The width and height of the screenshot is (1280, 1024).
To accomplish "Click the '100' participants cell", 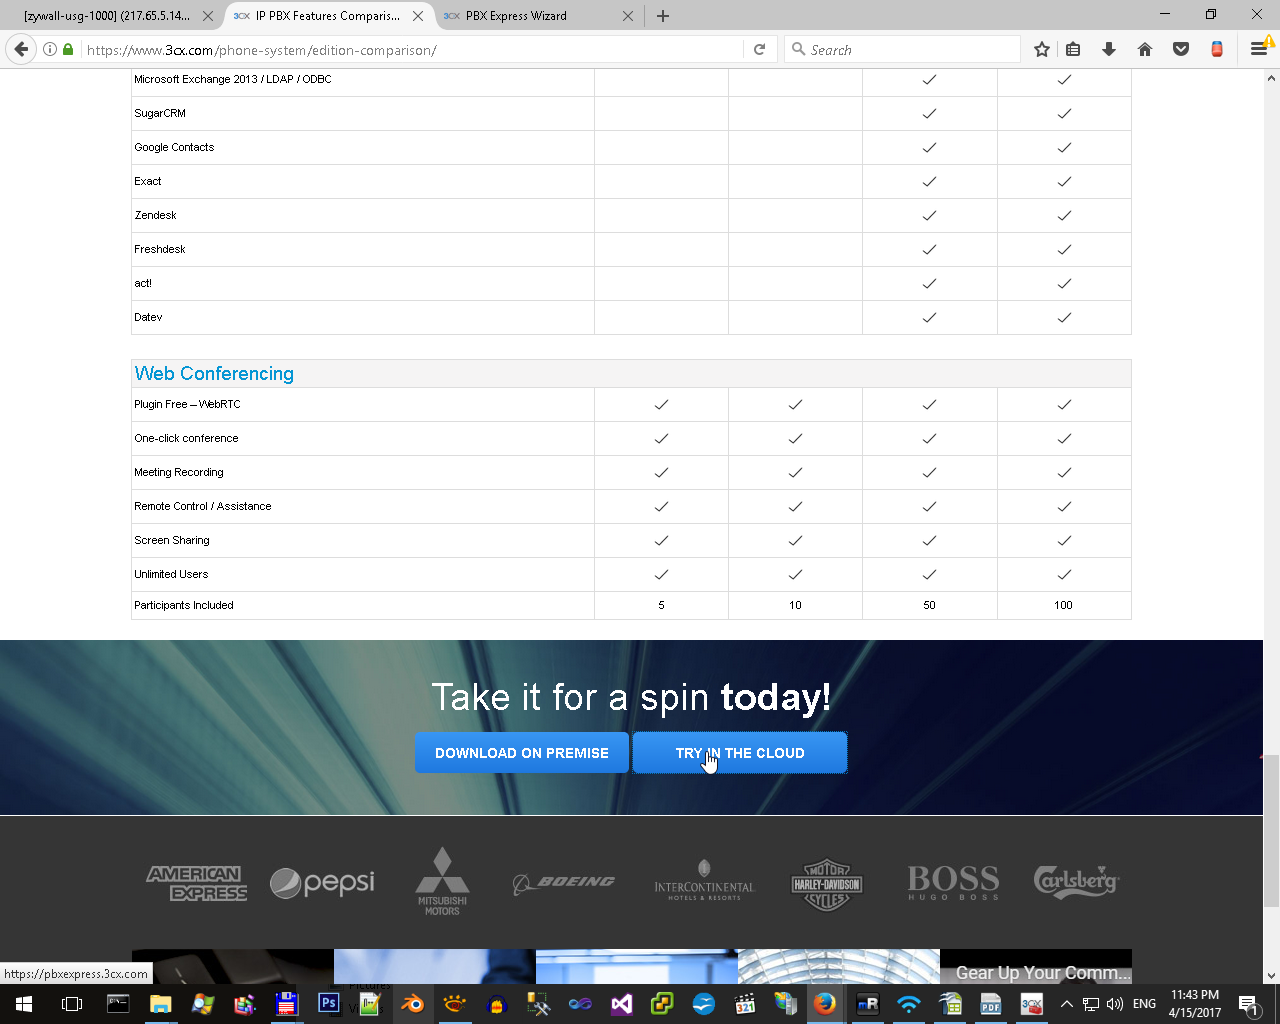I will 1063,605.
